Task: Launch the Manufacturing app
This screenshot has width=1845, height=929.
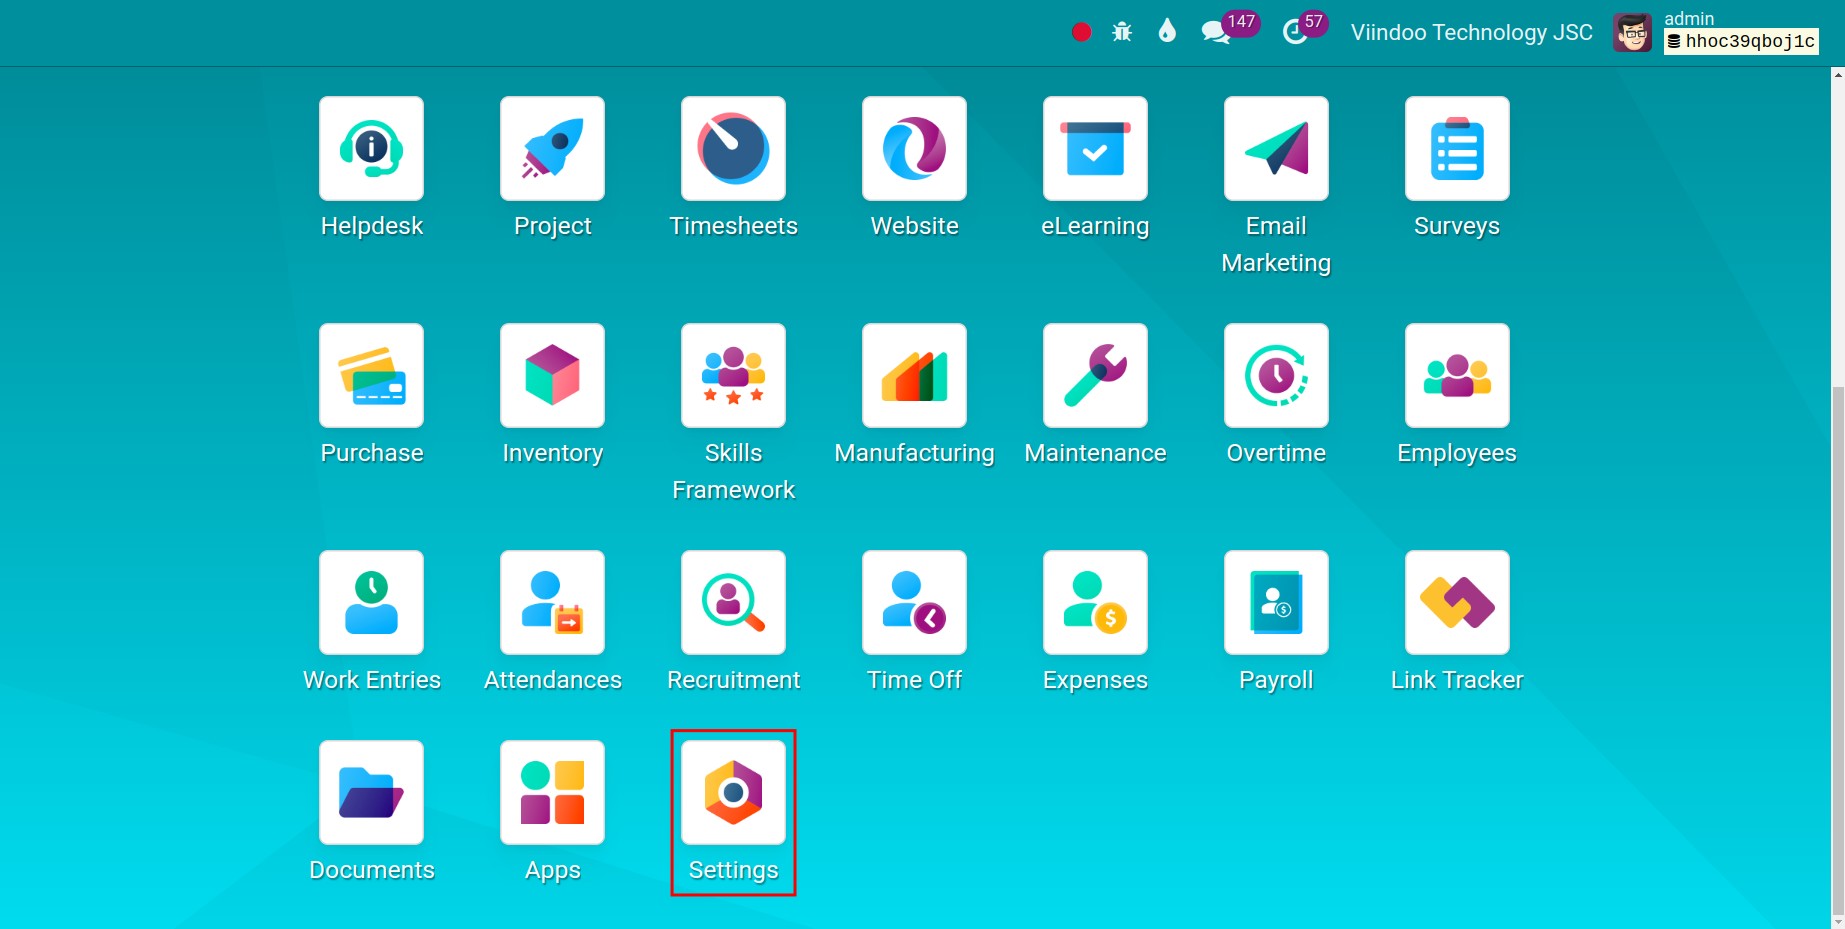Action: coord(914,376)
